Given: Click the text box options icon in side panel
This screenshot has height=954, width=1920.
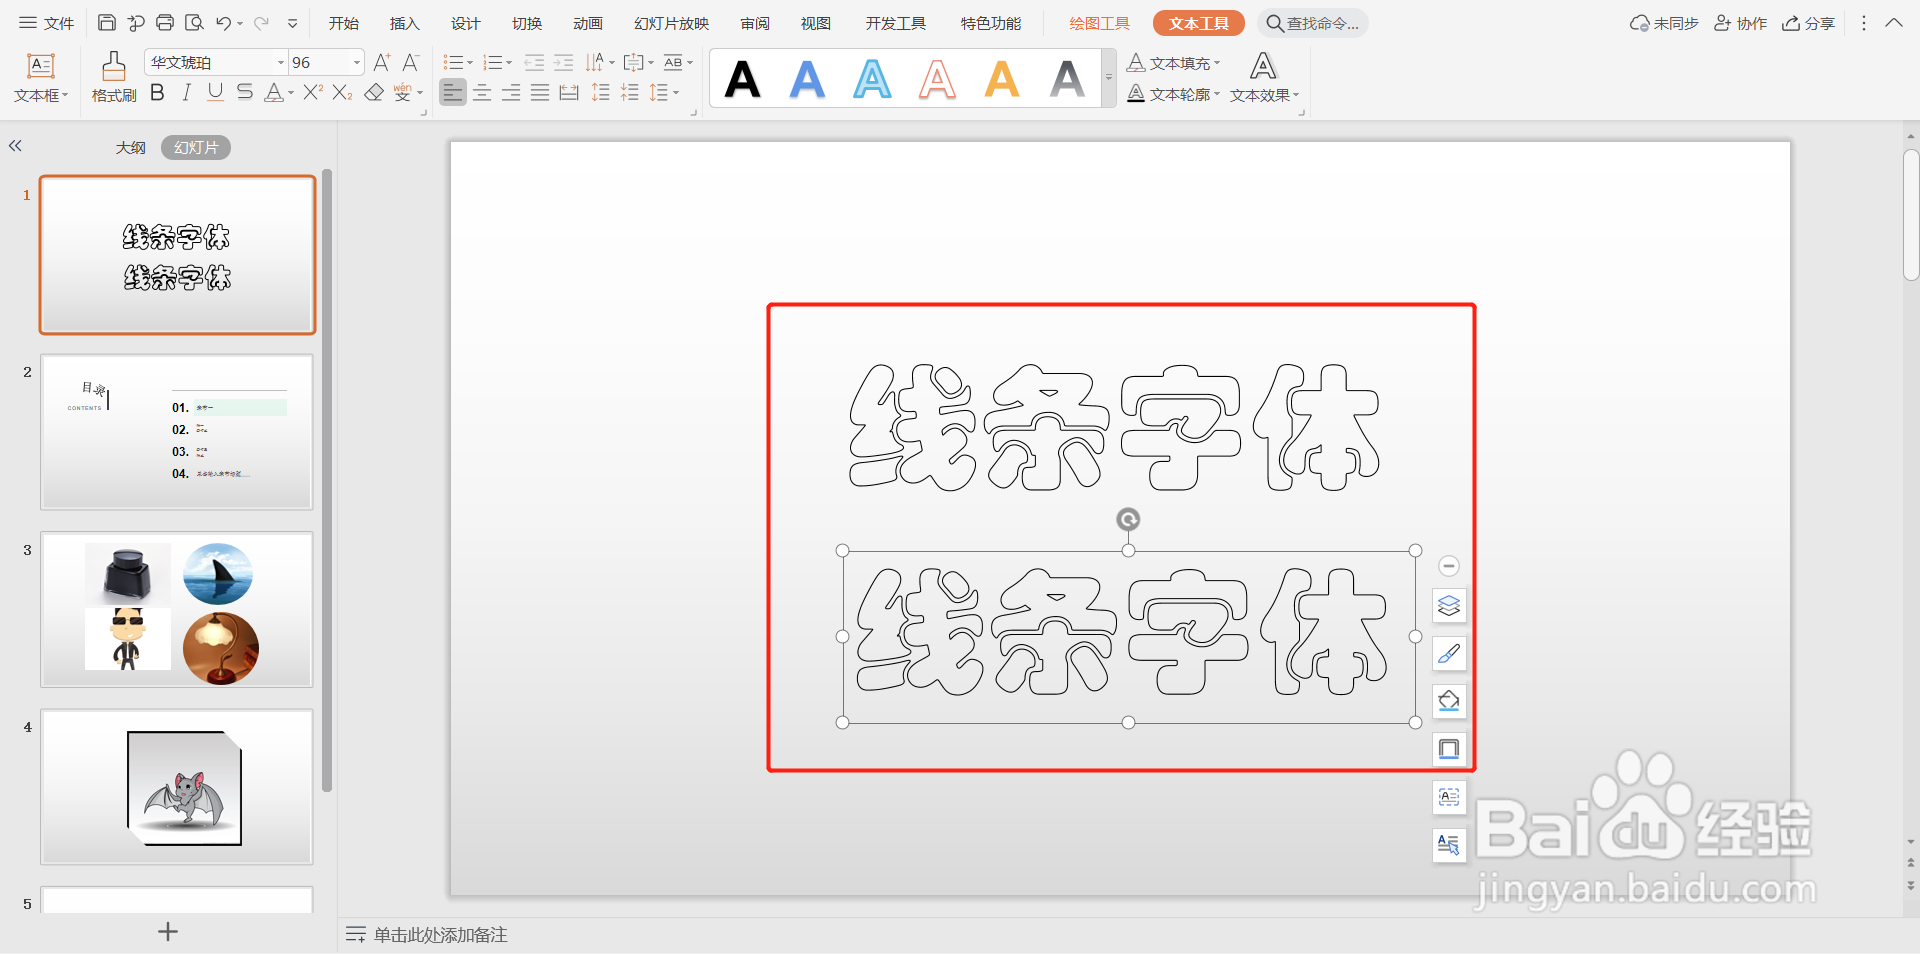Looking at the screenshot, I should 1449,797.
